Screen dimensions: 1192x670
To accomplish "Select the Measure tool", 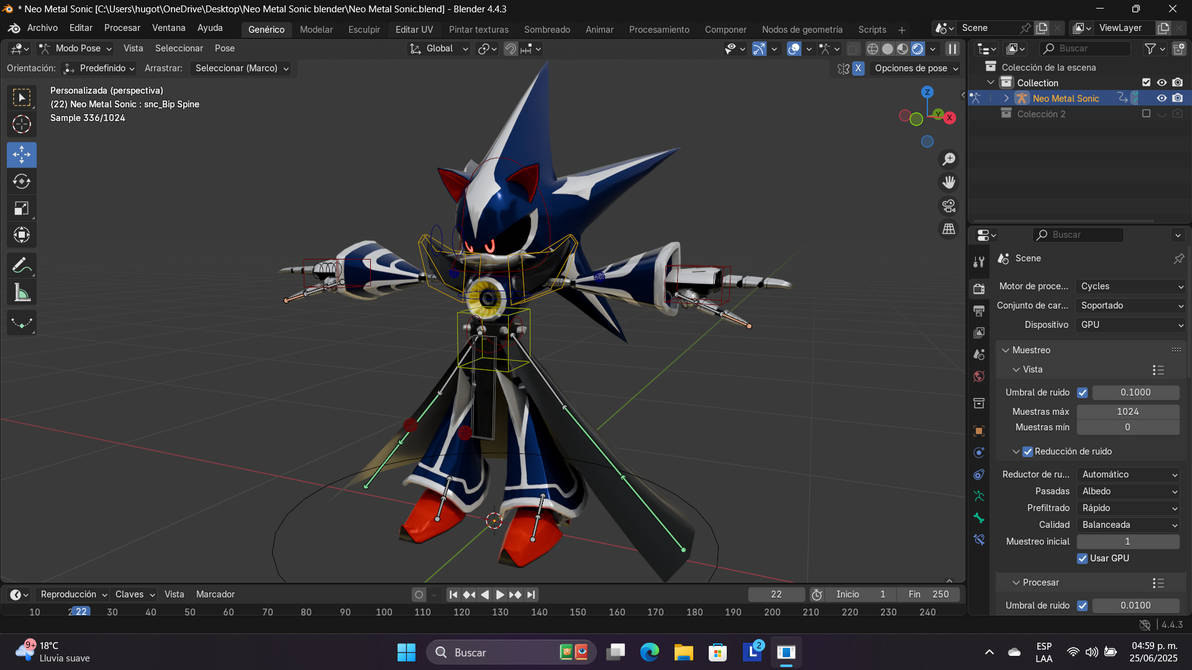I will point(21,293).
